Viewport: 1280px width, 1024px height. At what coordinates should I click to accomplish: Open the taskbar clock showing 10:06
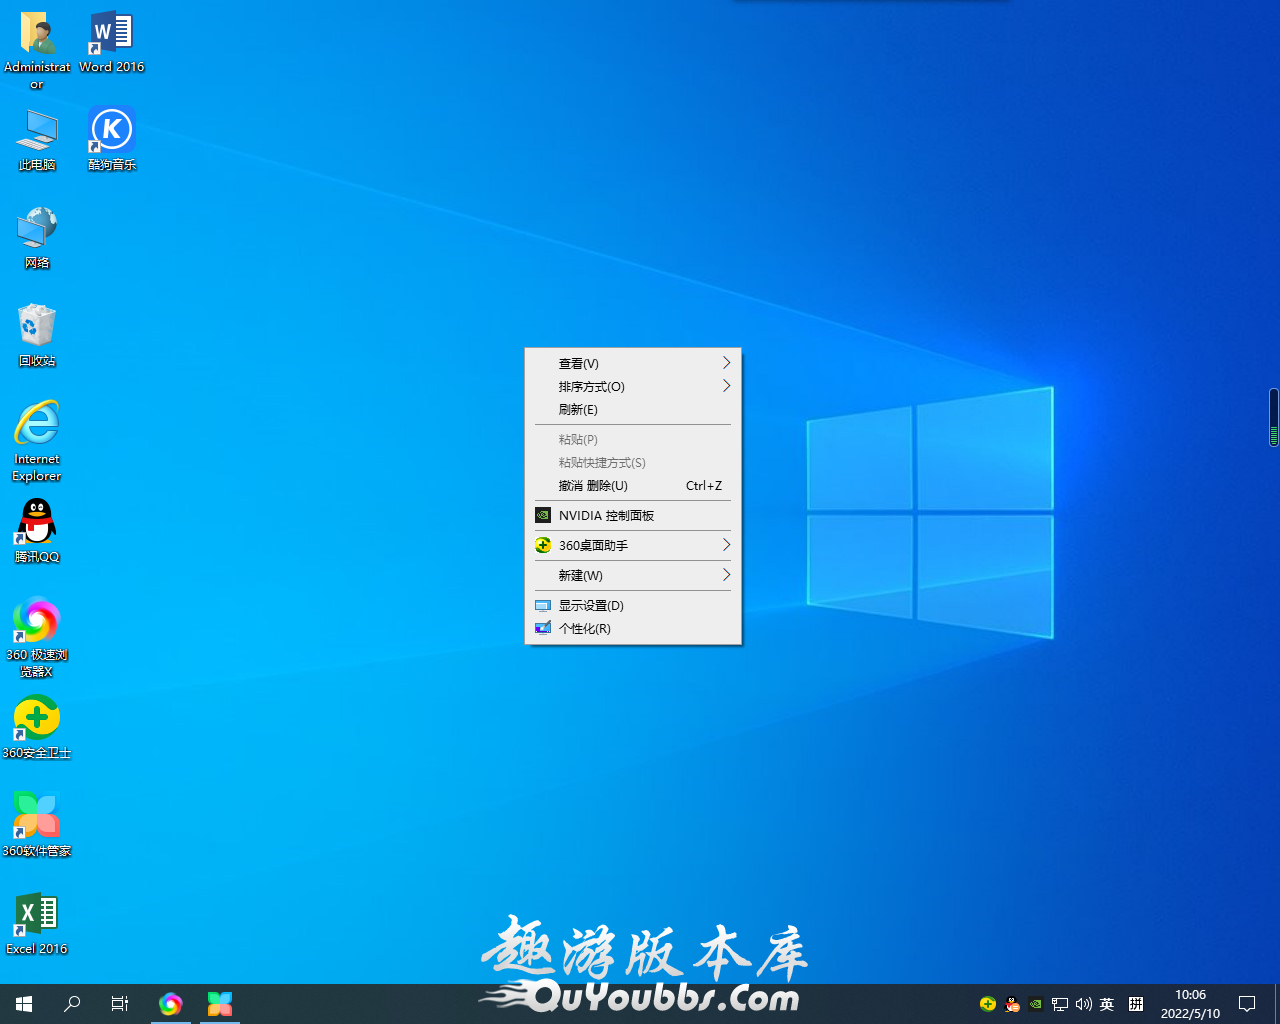click(1190, 1004)
